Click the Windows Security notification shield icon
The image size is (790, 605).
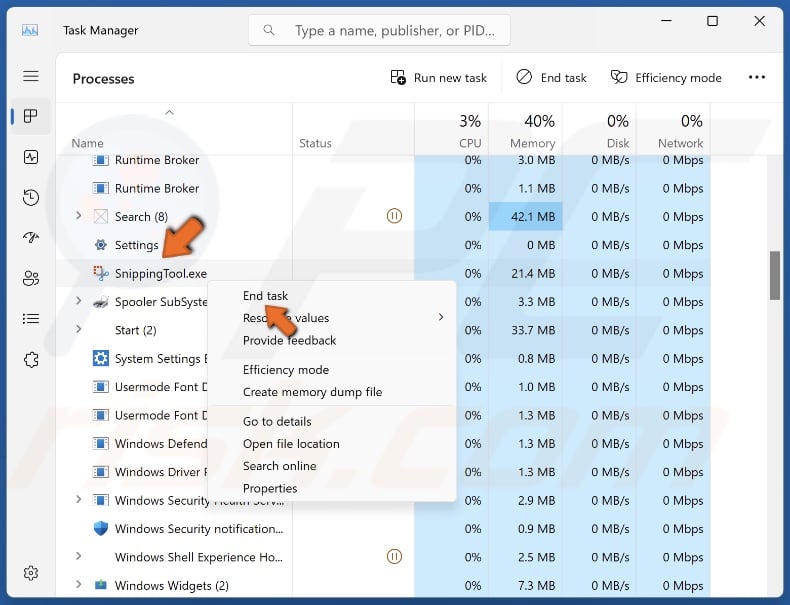tap(101, 528)
